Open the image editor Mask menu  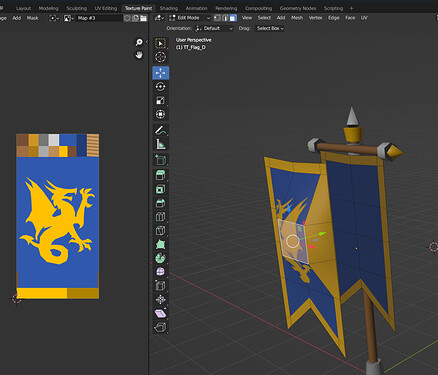32,18
